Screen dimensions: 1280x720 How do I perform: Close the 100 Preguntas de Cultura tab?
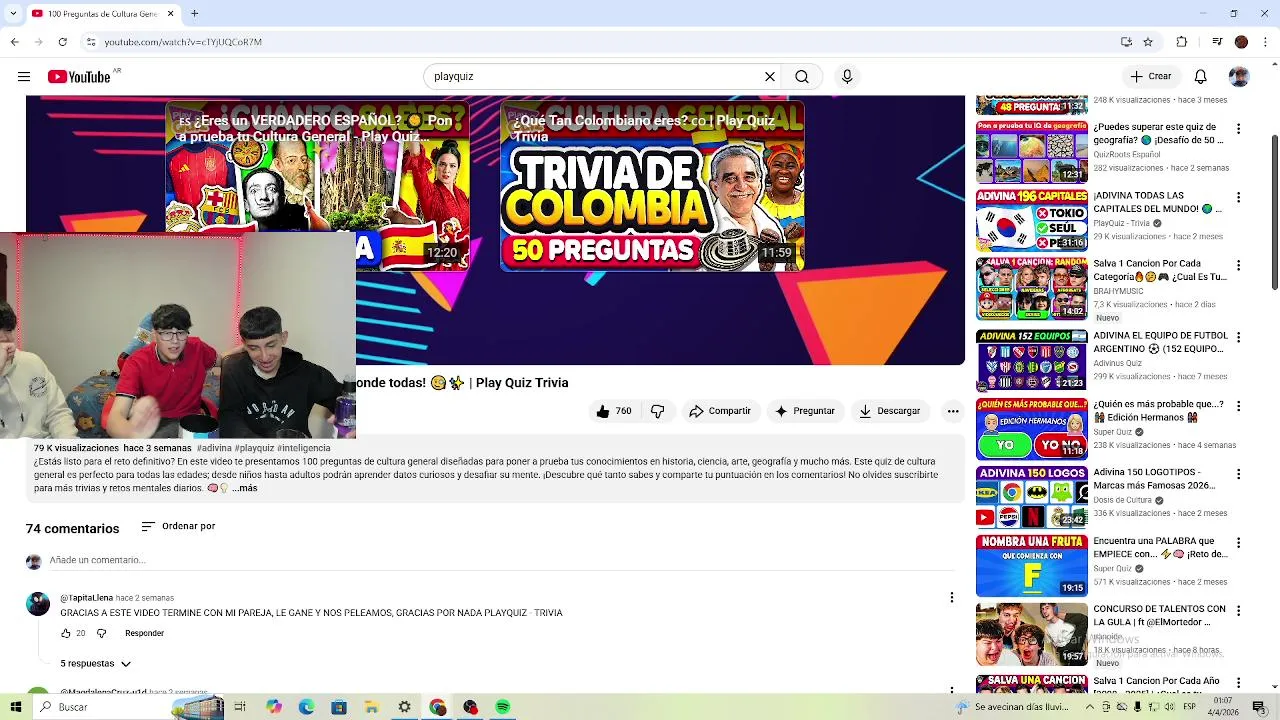(x=170, y=14)
